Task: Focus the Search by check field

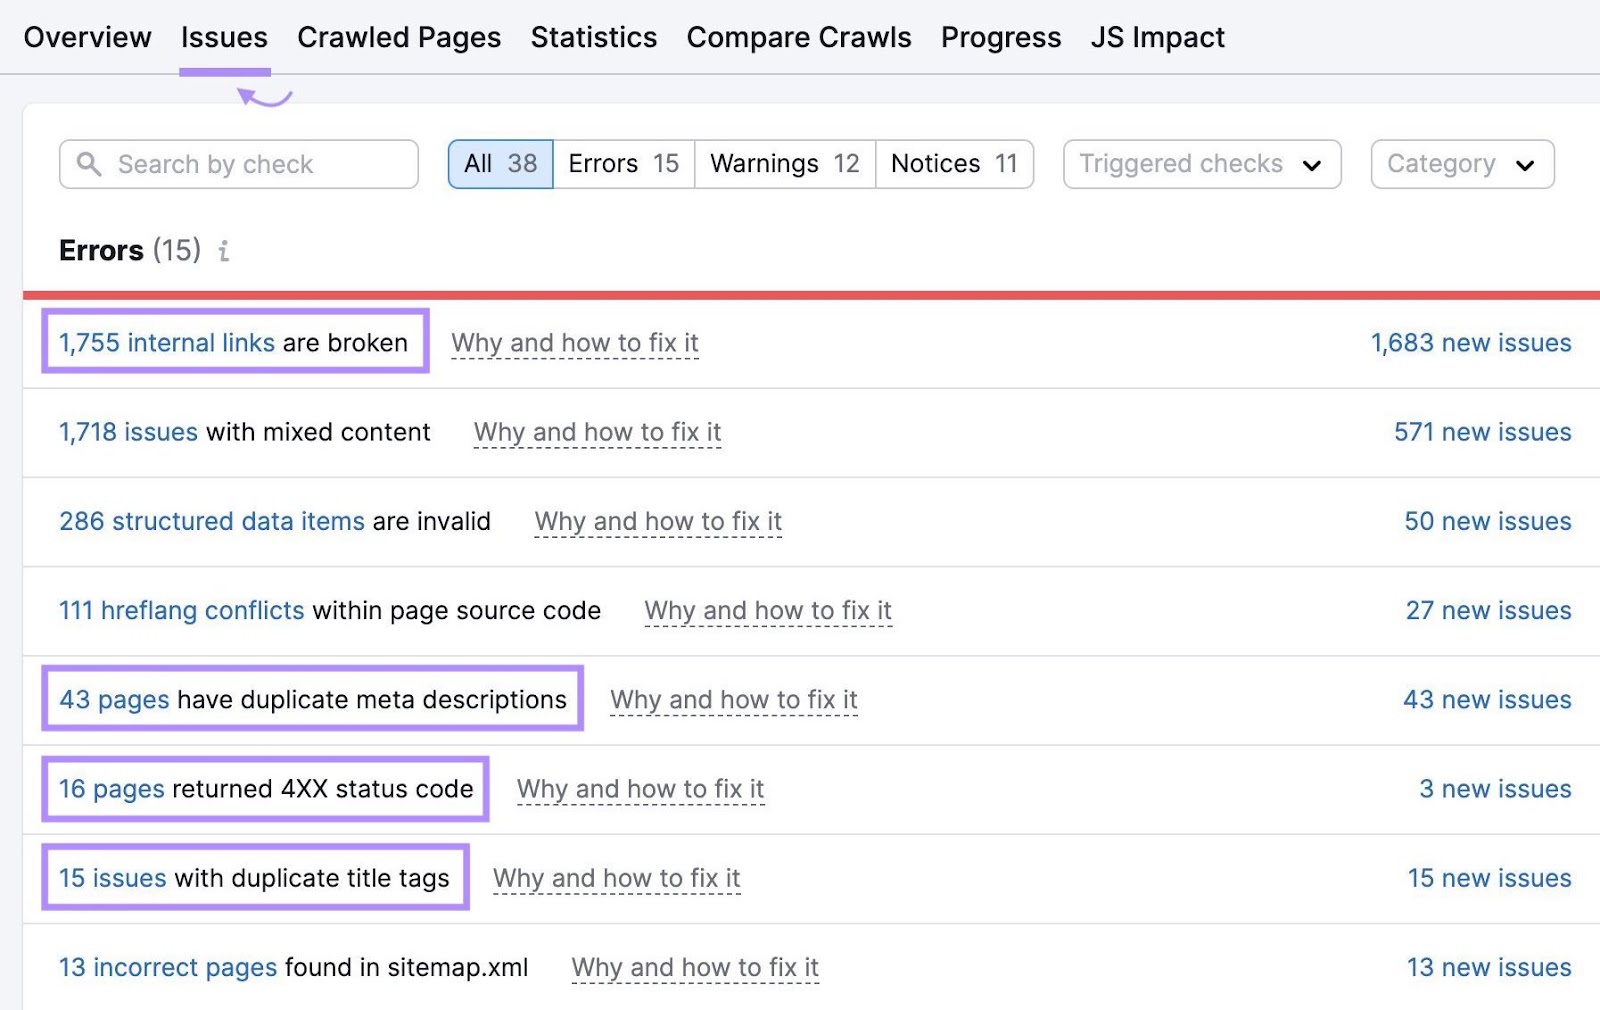Action: click(239, 164)
